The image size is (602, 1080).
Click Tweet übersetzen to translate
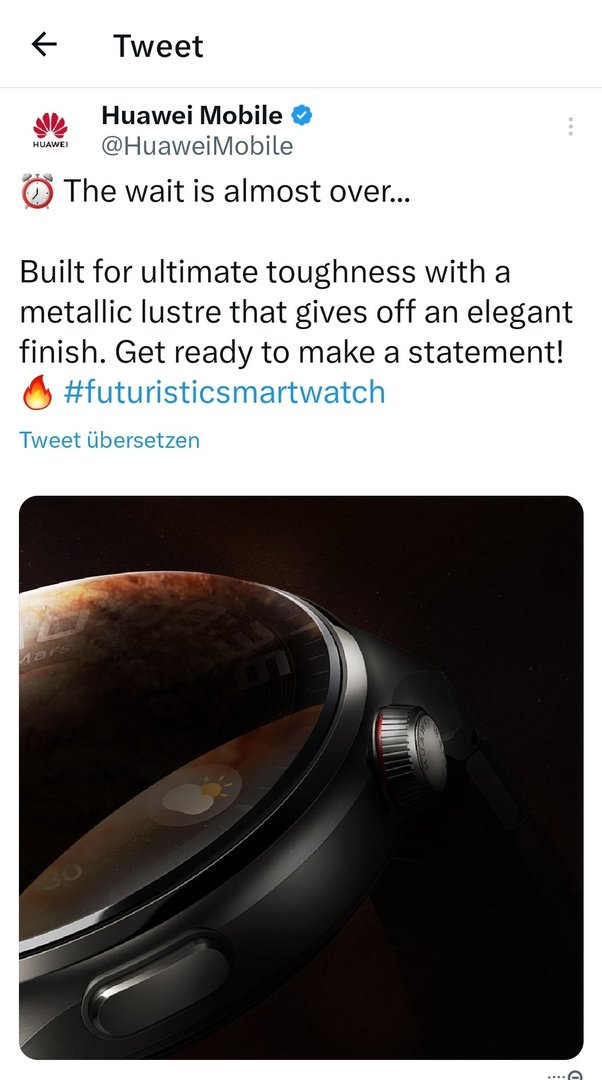(110, 440)
